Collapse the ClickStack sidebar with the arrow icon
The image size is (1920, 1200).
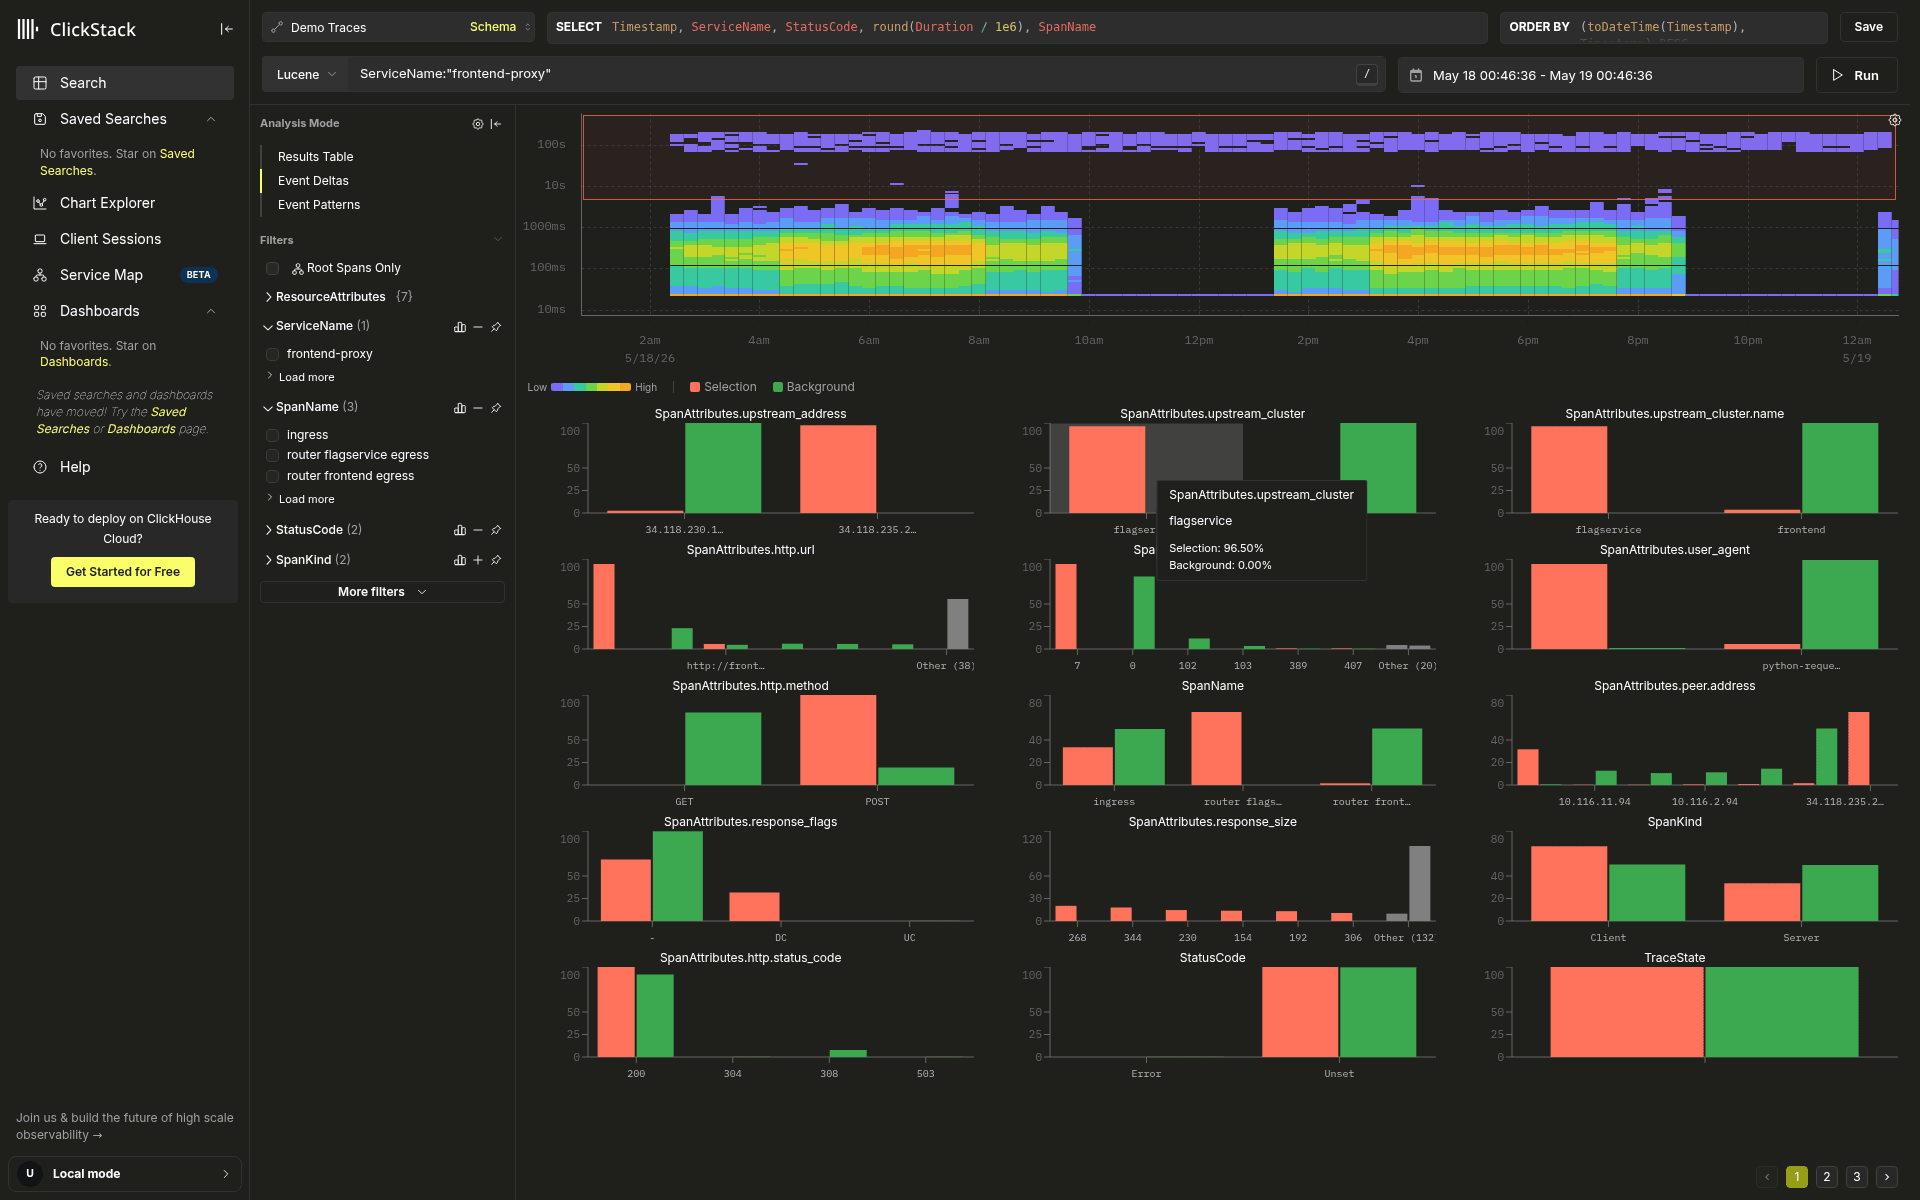point(227,29)
